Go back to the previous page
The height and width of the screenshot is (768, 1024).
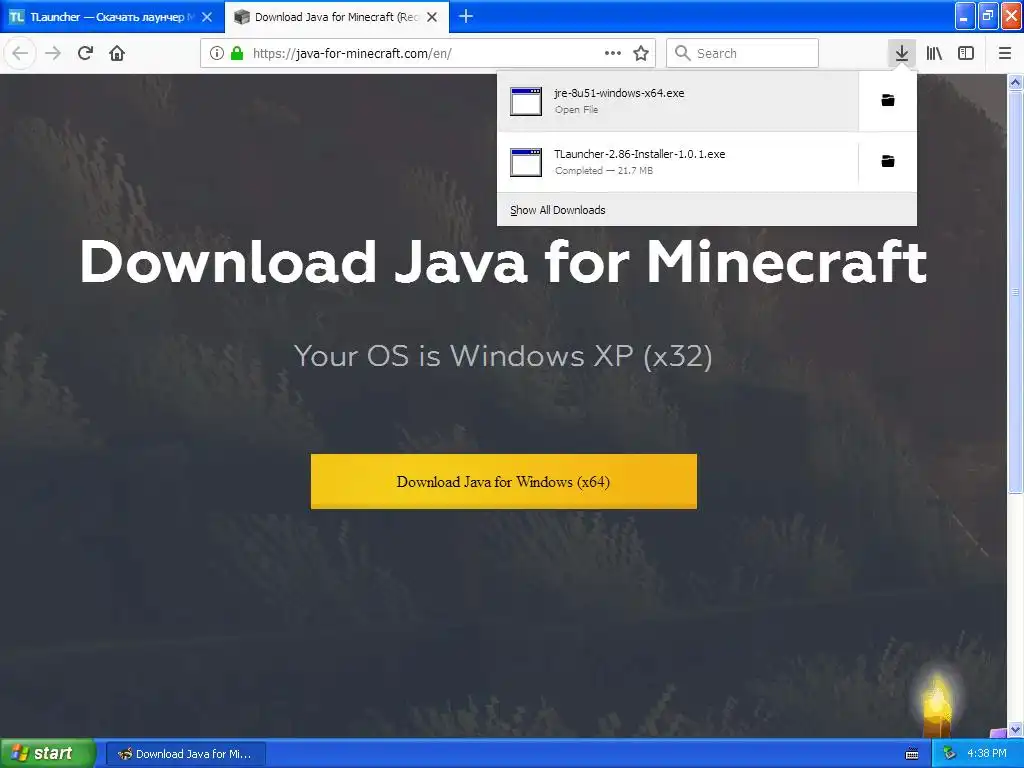pyautogui.click(x=20, y=53)
